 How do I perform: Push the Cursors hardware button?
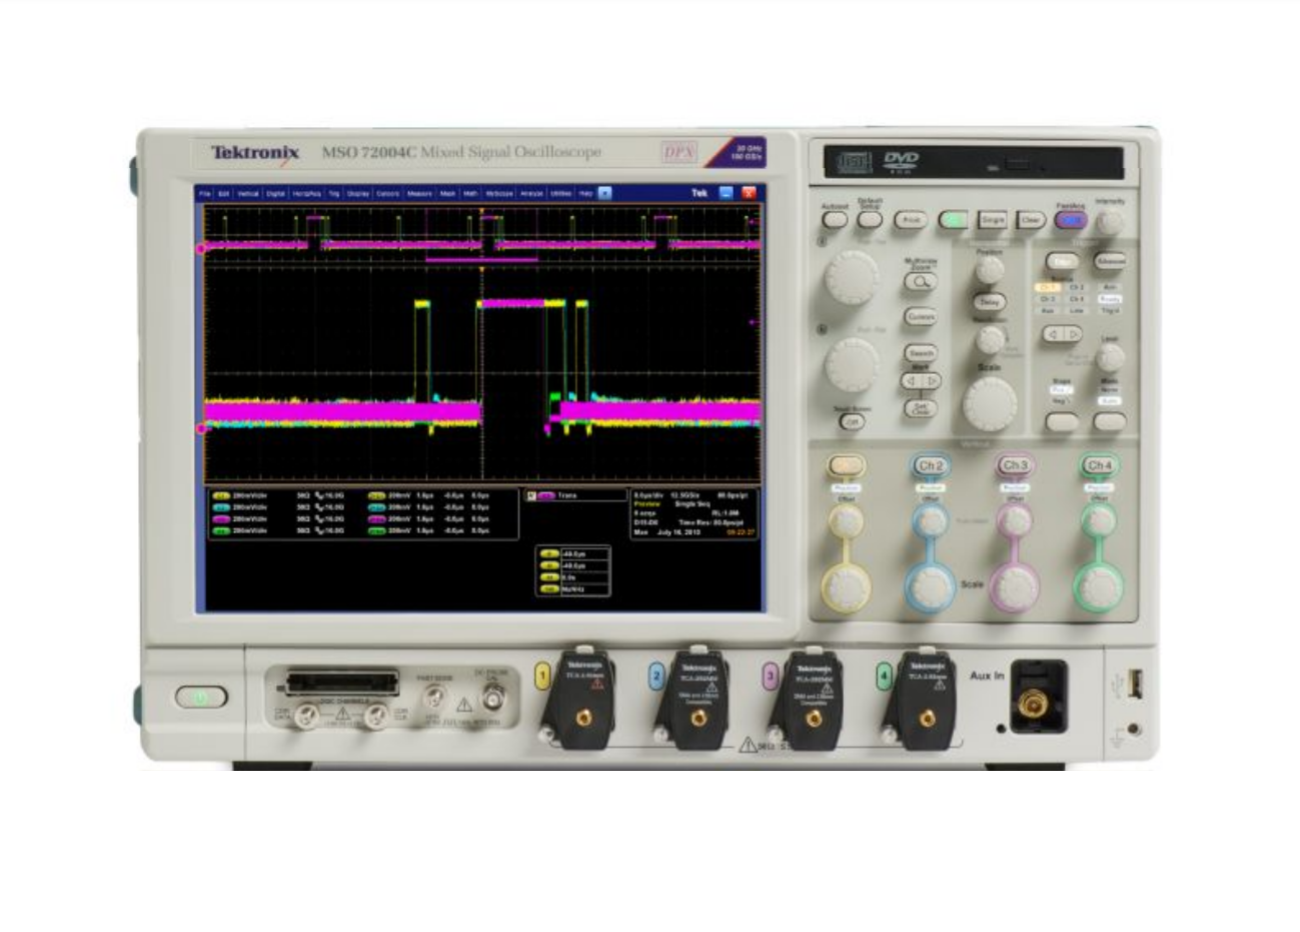921,317
